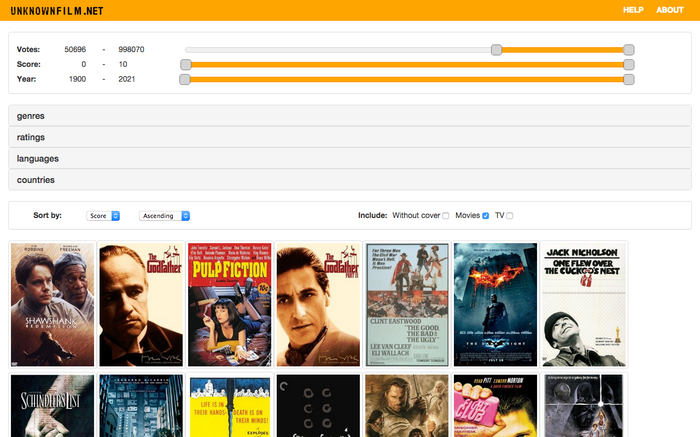Click the 'Votes:' label

(x=28, y=50)
